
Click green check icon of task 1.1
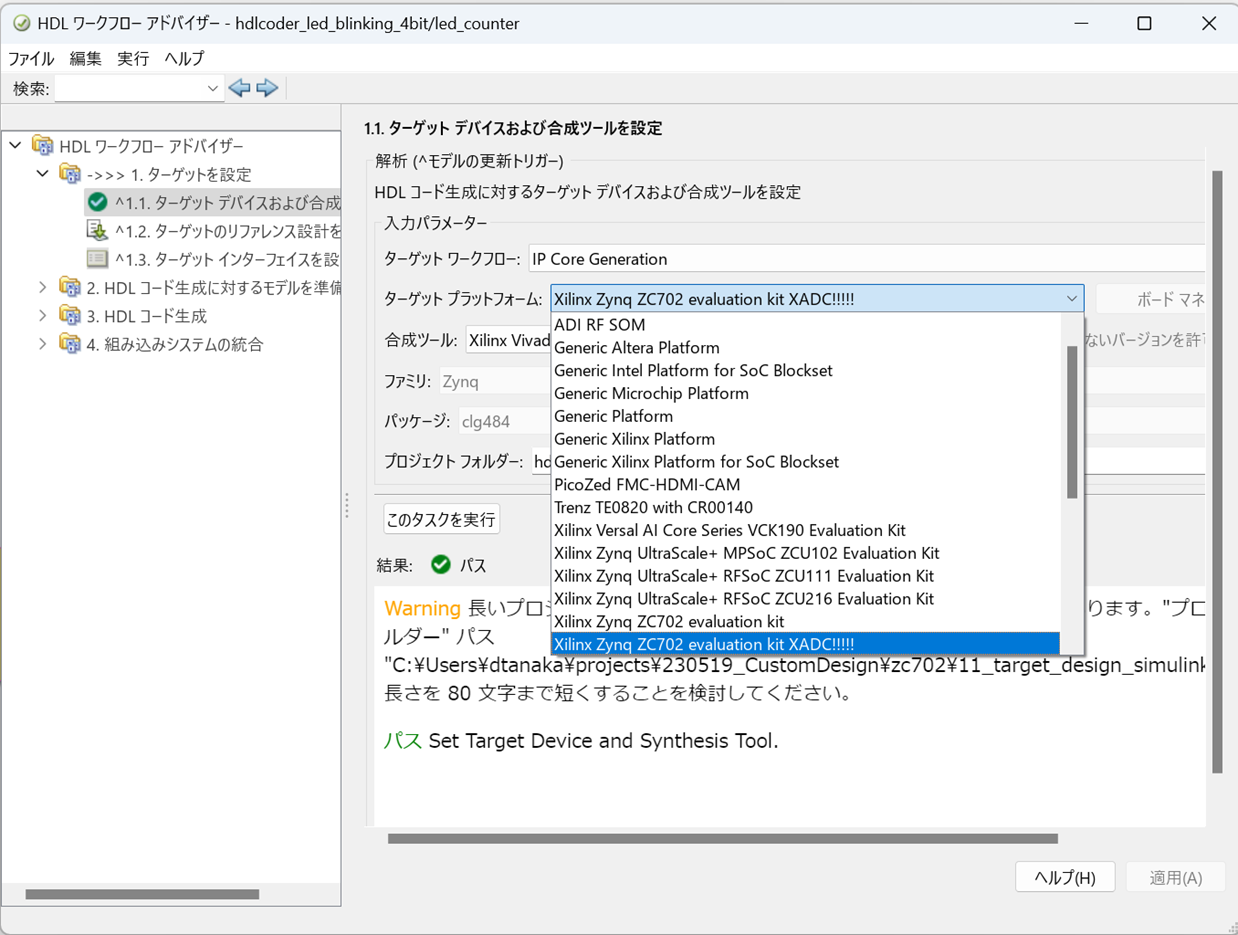coord(97,202)
